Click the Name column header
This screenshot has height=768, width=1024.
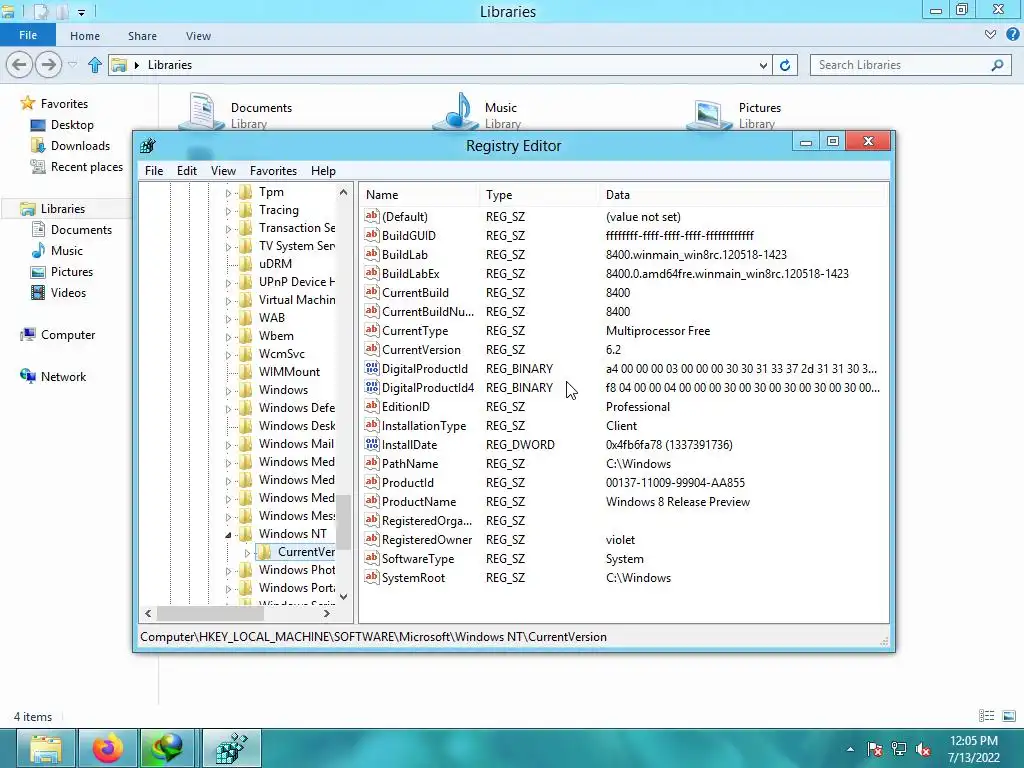click(418, 195)
